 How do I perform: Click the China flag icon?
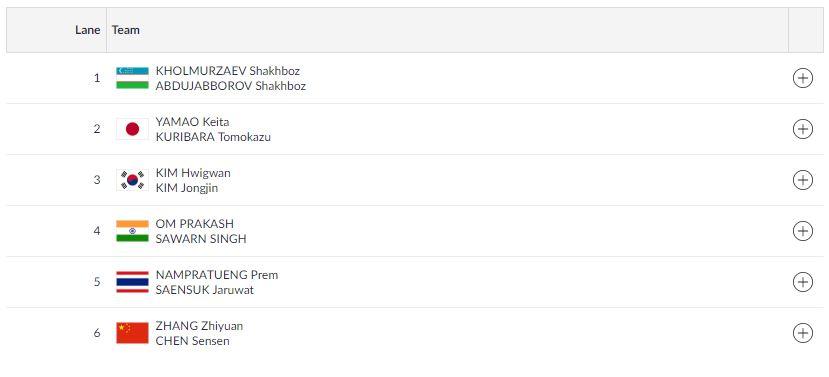[x=132, y=333]
